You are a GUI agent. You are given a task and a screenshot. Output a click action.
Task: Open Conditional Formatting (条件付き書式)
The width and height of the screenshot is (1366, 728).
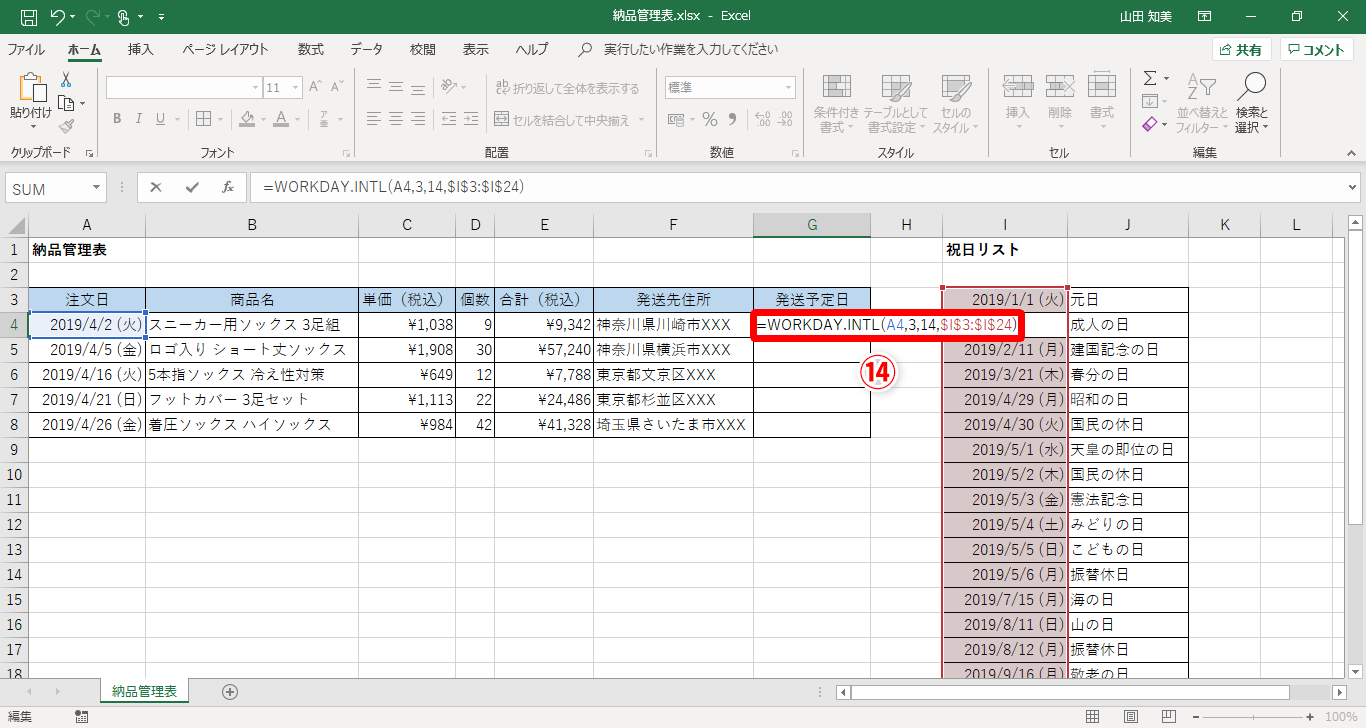coord(836,104)
